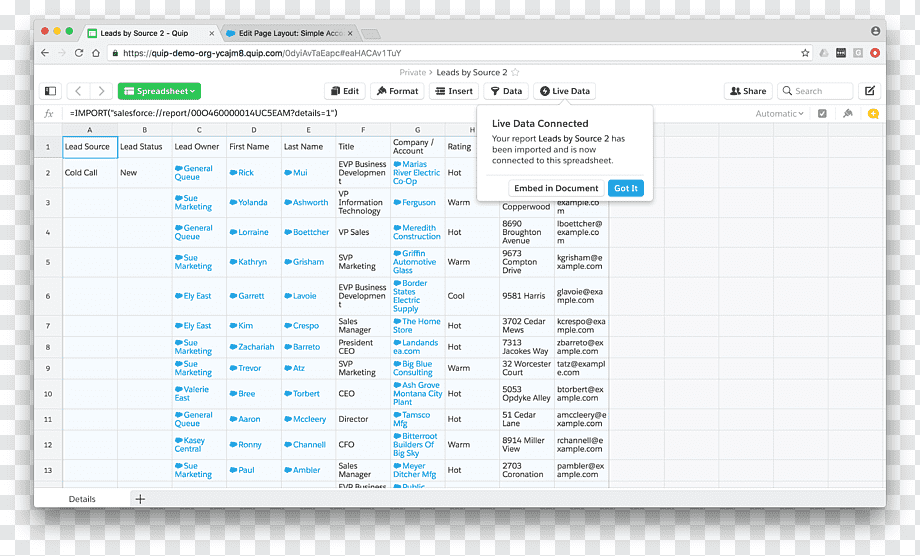Click the Cool rating cell
This screenshot has height=556, width=920.
click(x=472, y=296)
